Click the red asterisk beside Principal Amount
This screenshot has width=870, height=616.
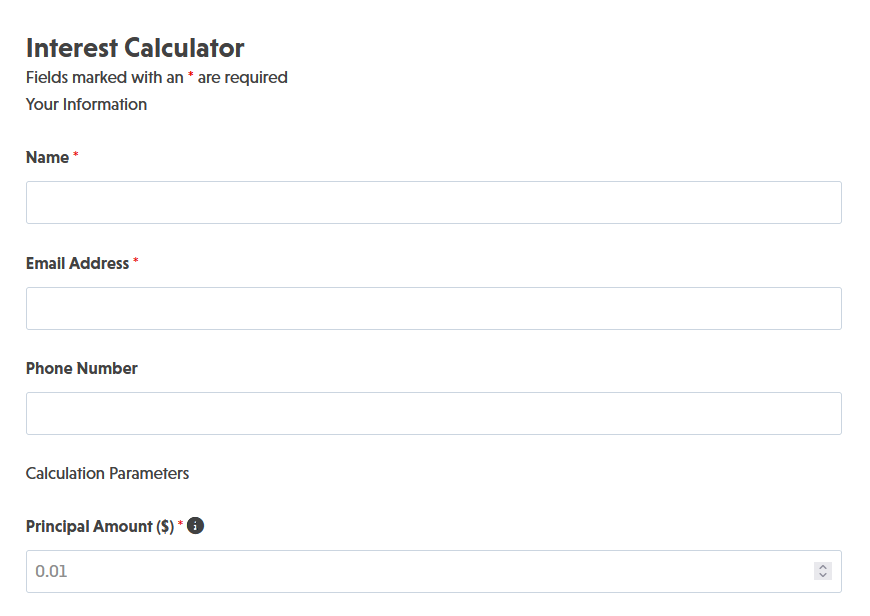[180, 525]
